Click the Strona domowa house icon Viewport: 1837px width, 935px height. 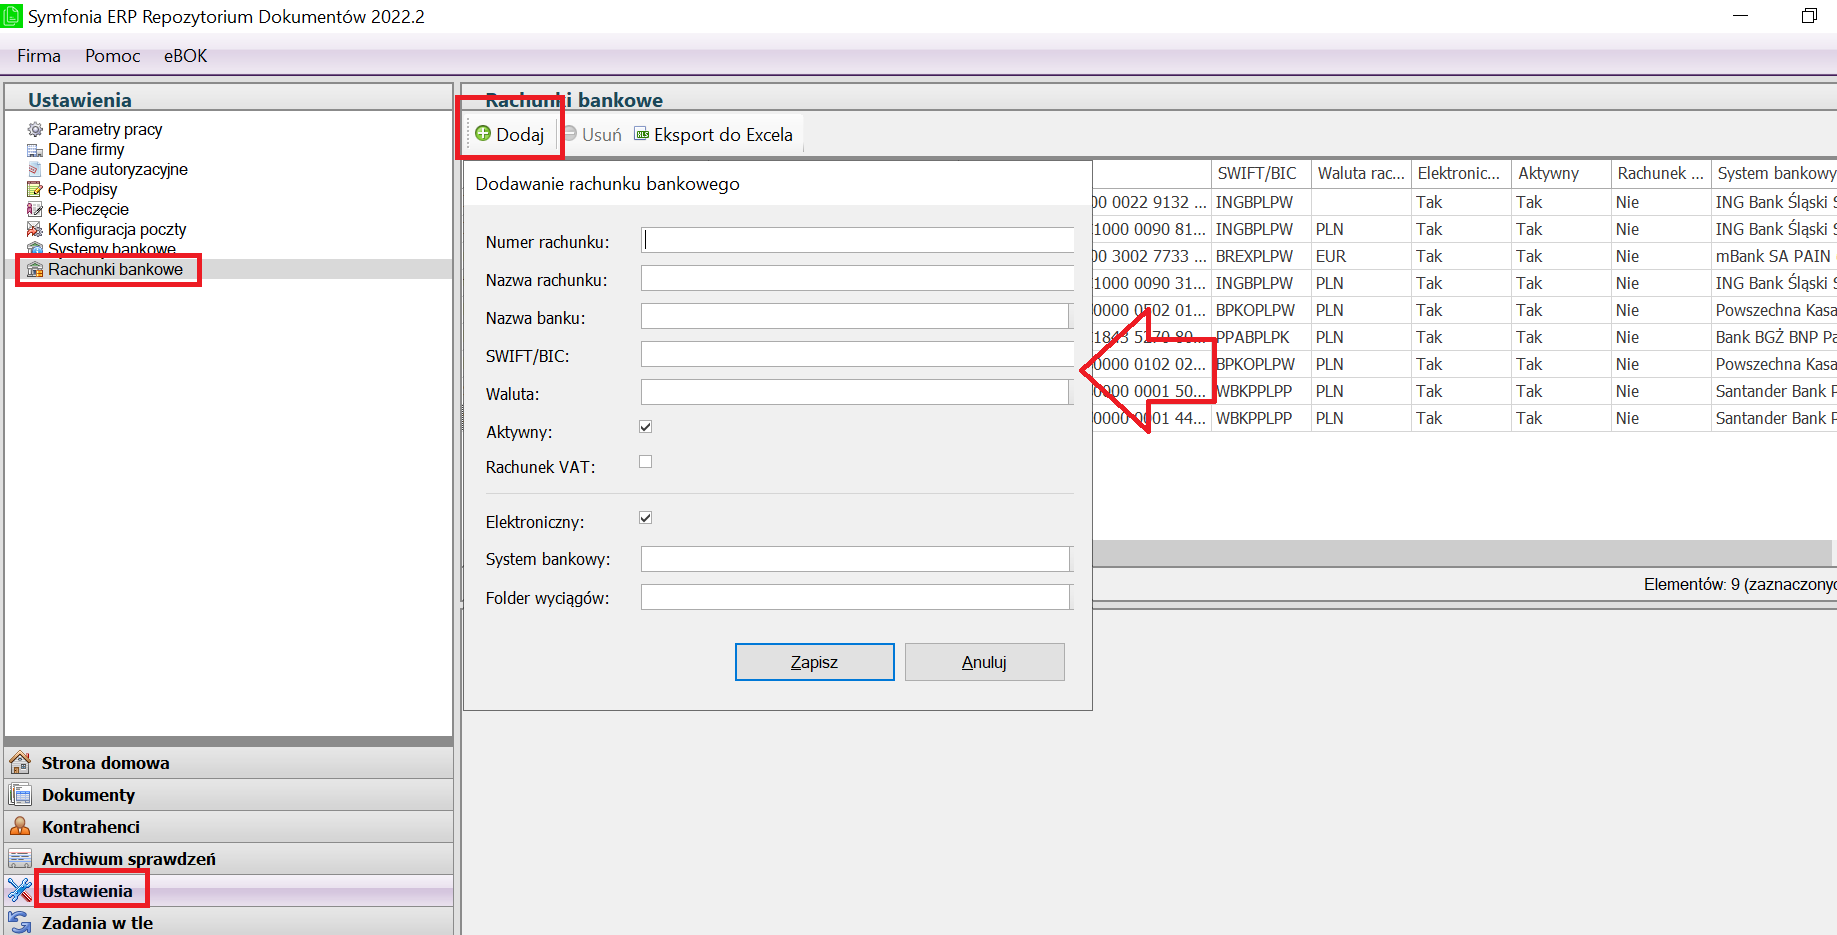(20, 763)
